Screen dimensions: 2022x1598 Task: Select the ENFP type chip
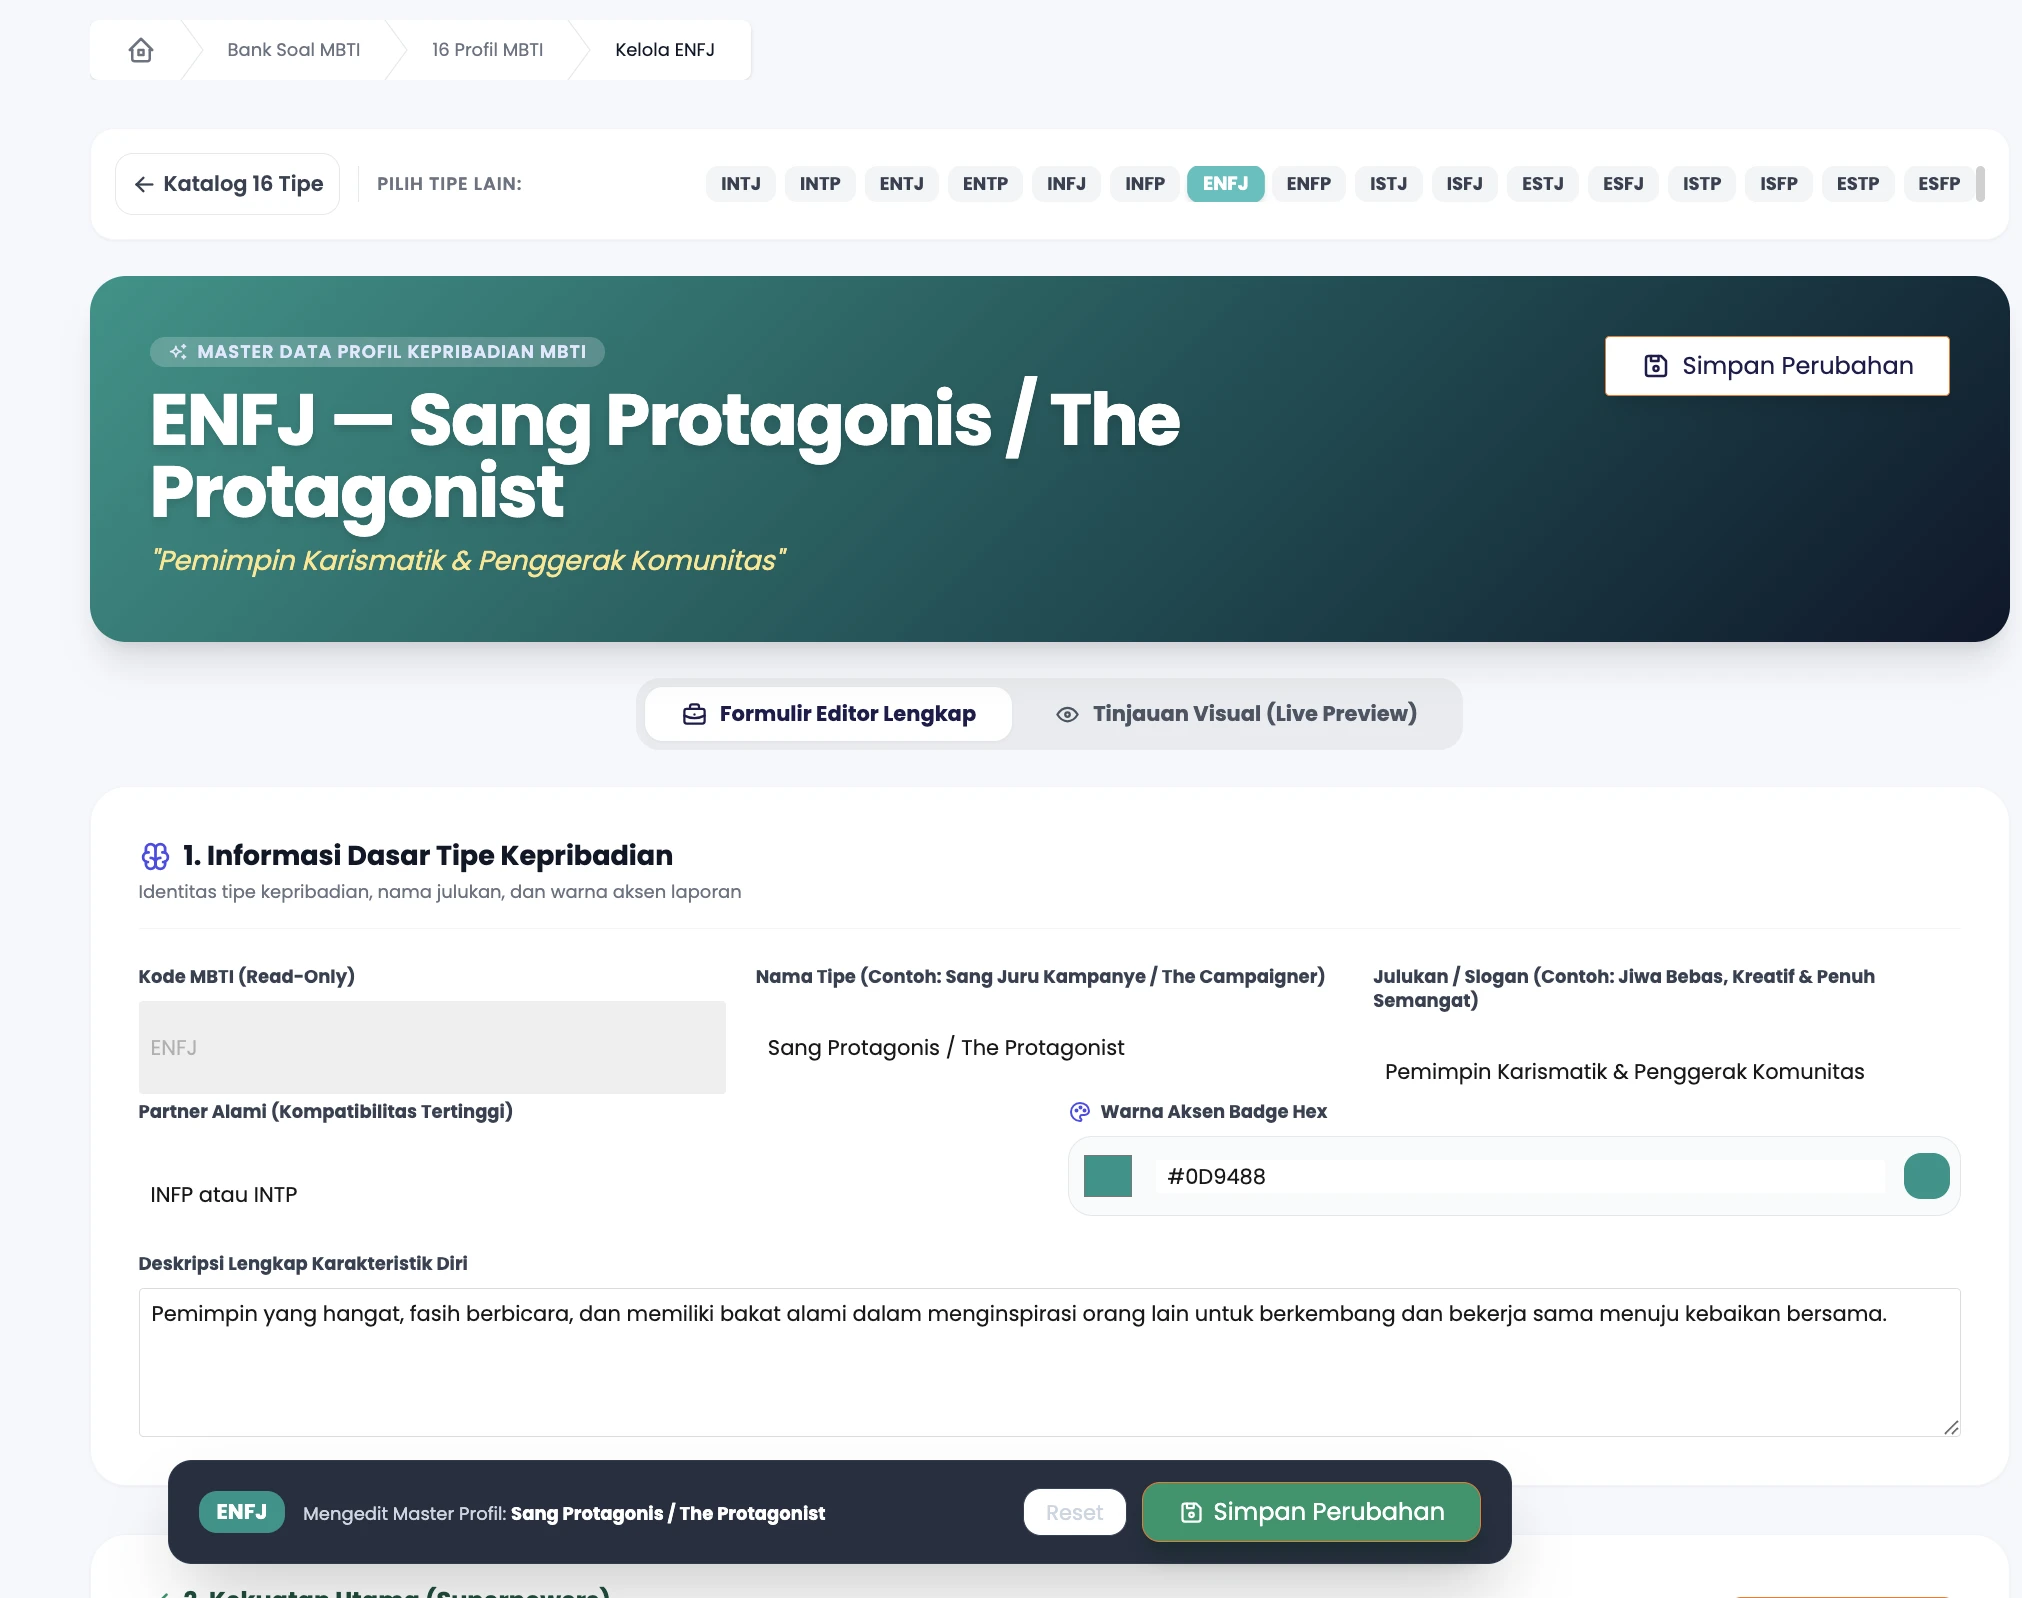[1308, 184]
